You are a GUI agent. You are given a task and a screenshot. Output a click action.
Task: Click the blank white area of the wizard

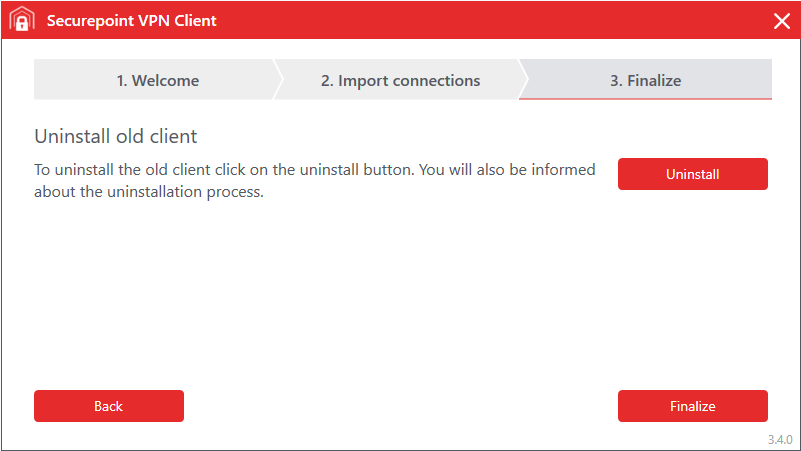click(400, 300)
